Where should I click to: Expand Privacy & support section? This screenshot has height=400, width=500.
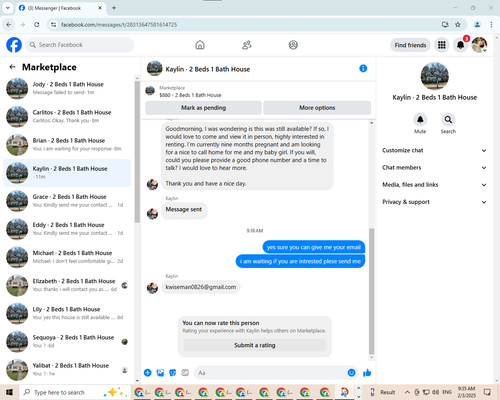[434, 202]
